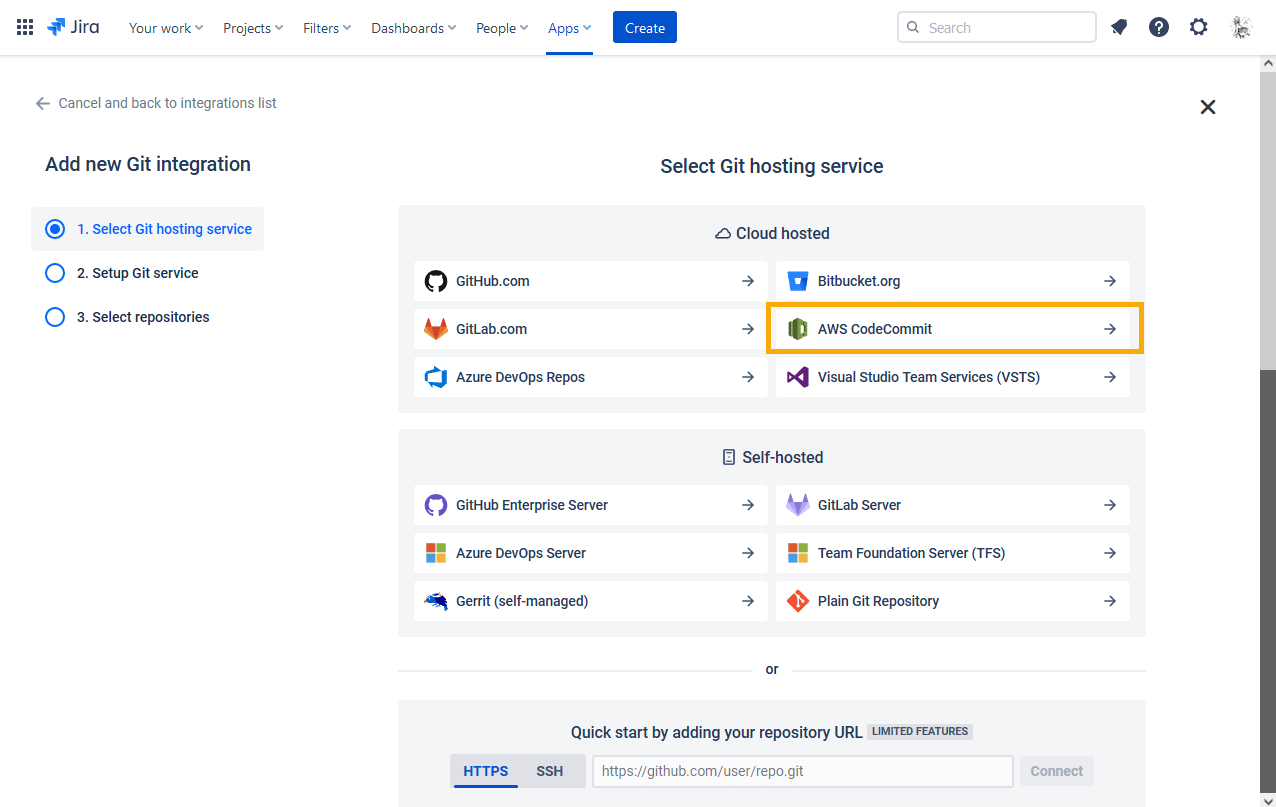Click the repository URL input field
Image resolution: width=1276 pixels, height=807 pixels.
803,771
